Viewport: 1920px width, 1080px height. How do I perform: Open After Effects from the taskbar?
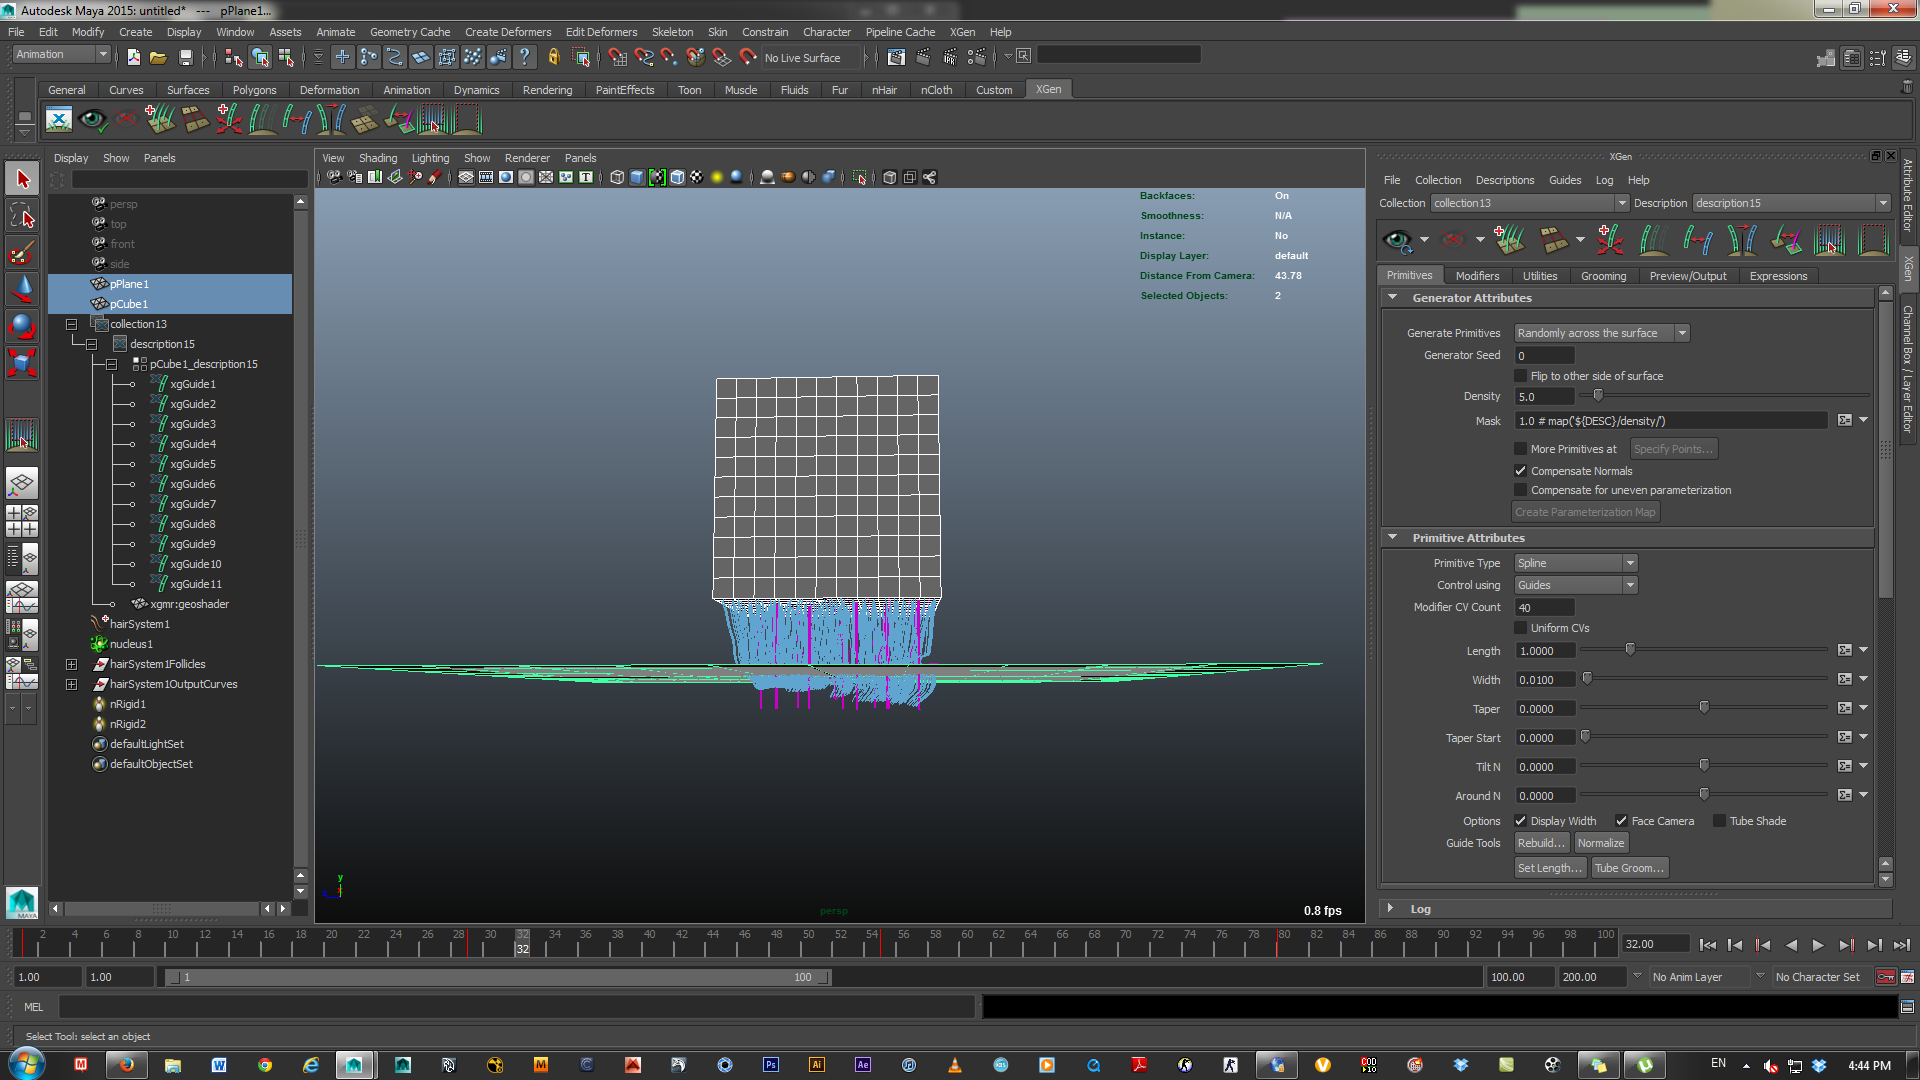click(863, 1065)
